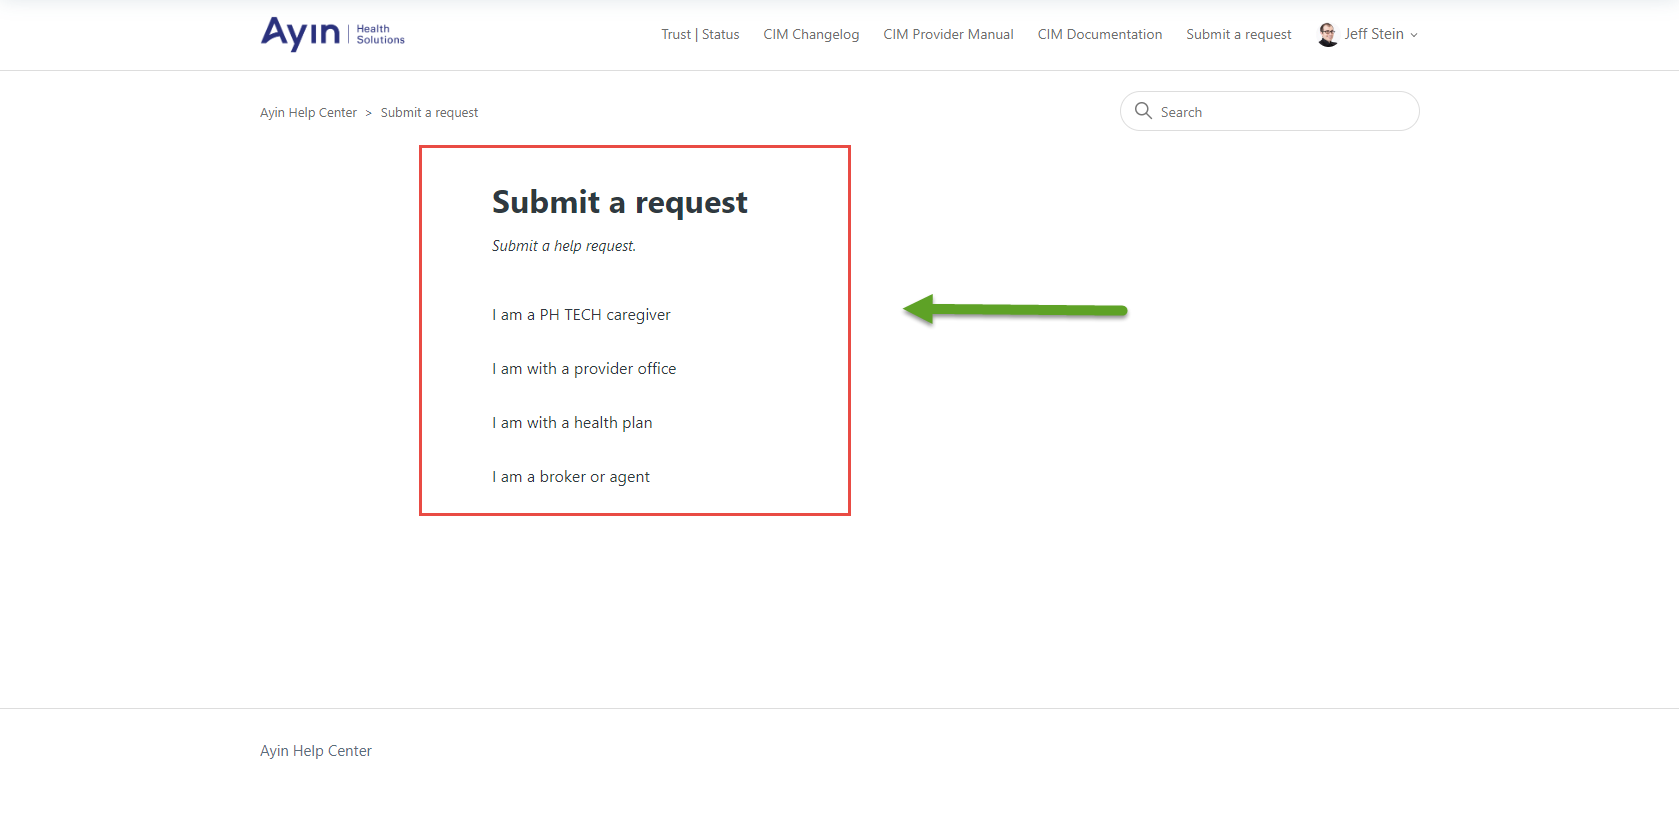Image resolution: width=1679 pixels, height=837 pixels.
Task: Go to CIM Changelog in the header
Action: [x=811, y=34]
